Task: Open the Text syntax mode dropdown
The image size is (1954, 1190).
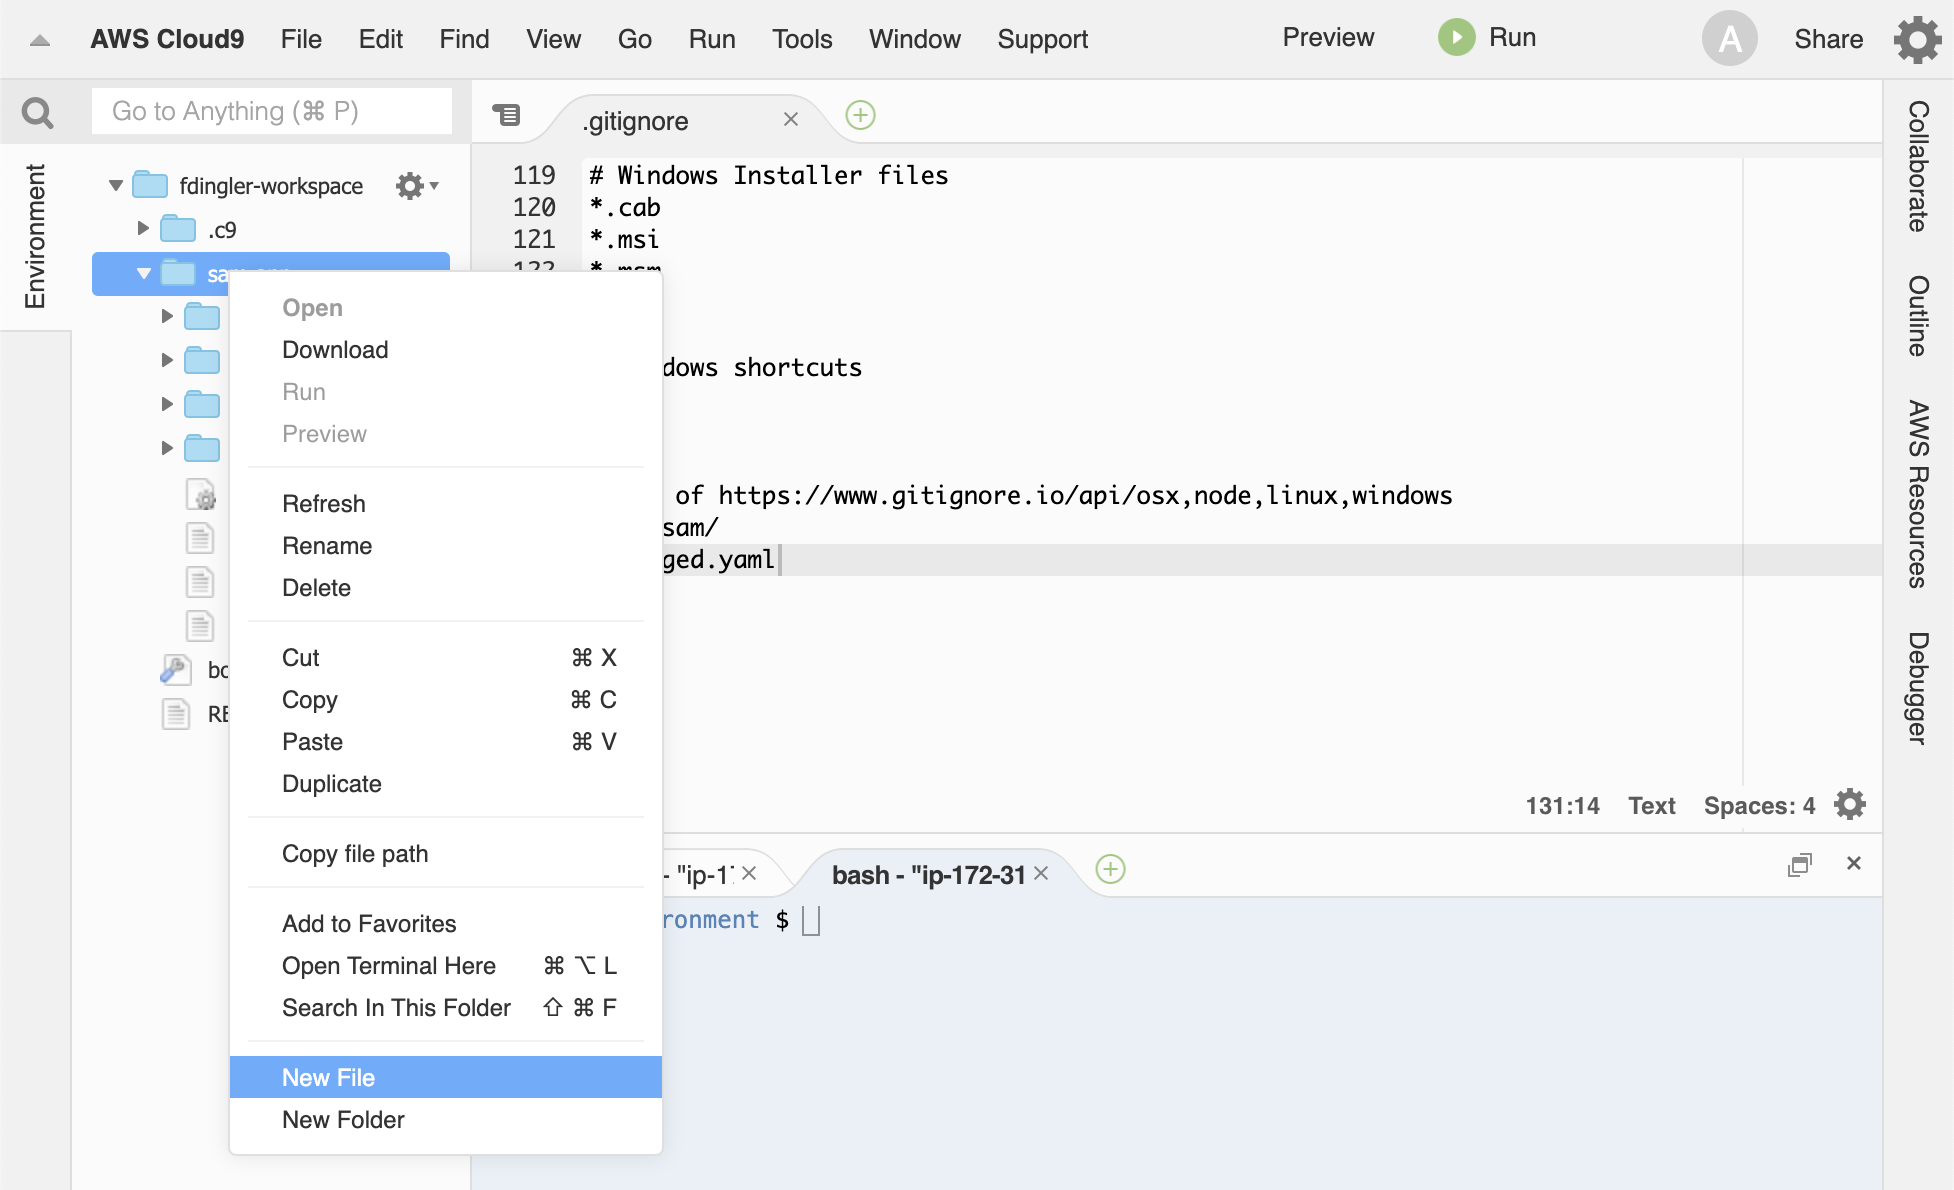Action: (x=1651, y=806)
